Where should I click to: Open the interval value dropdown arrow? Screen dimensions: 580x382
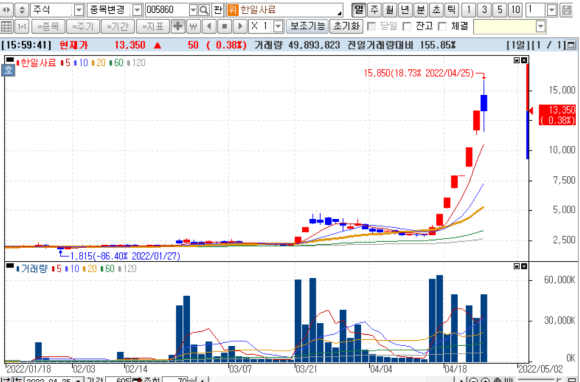click(552, 10)
